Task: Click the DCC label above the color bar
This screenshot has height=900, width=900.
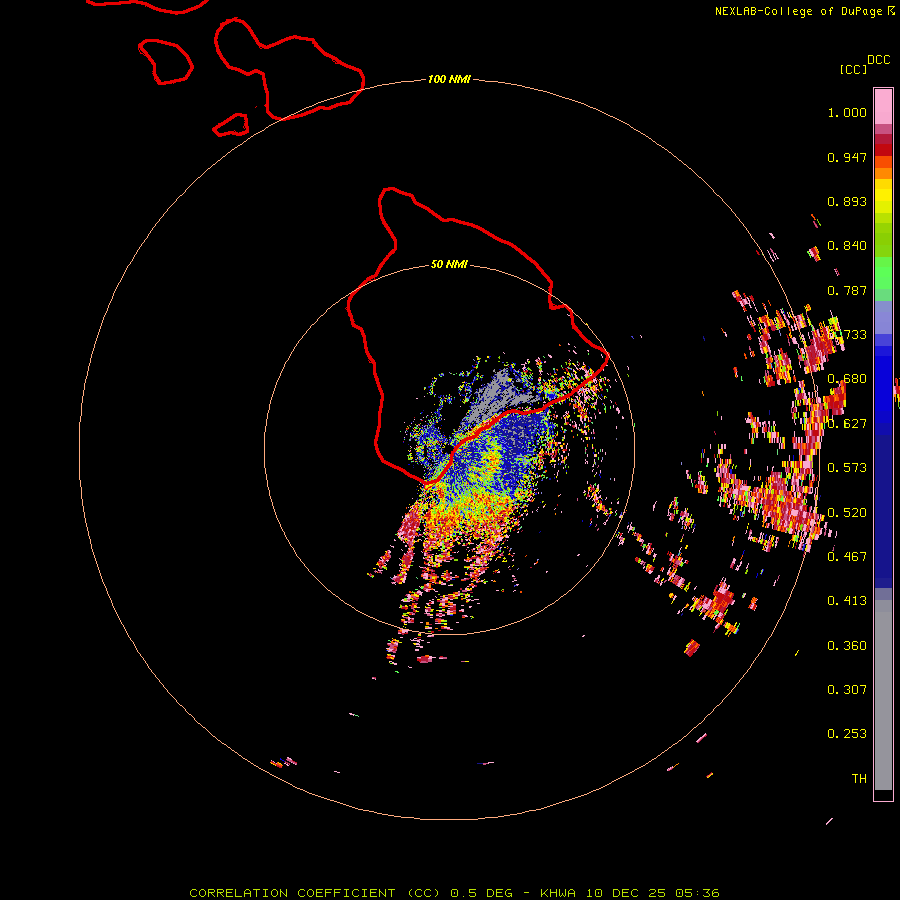Action: pos(879,60)
